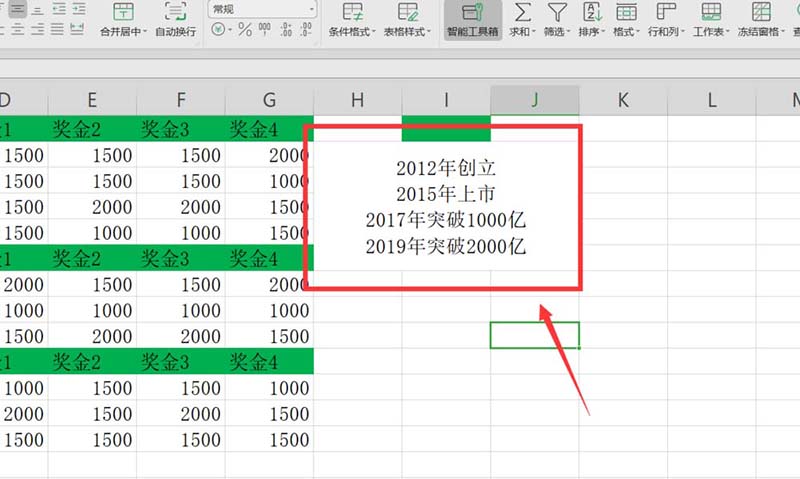Select column K header
The image size is (800, 479).
[x=623, y=100]
